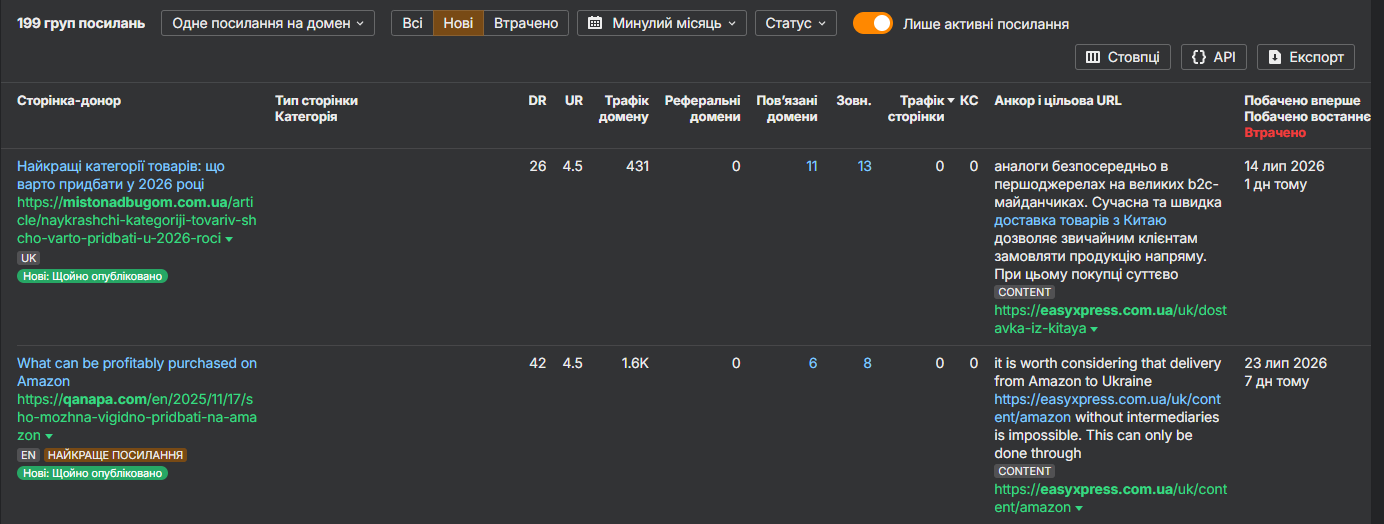Open easyxpress.com.ua/uk/content/amazon anchor link in text
Screen dimensions: 1384x524
(x=1107, y=408)
